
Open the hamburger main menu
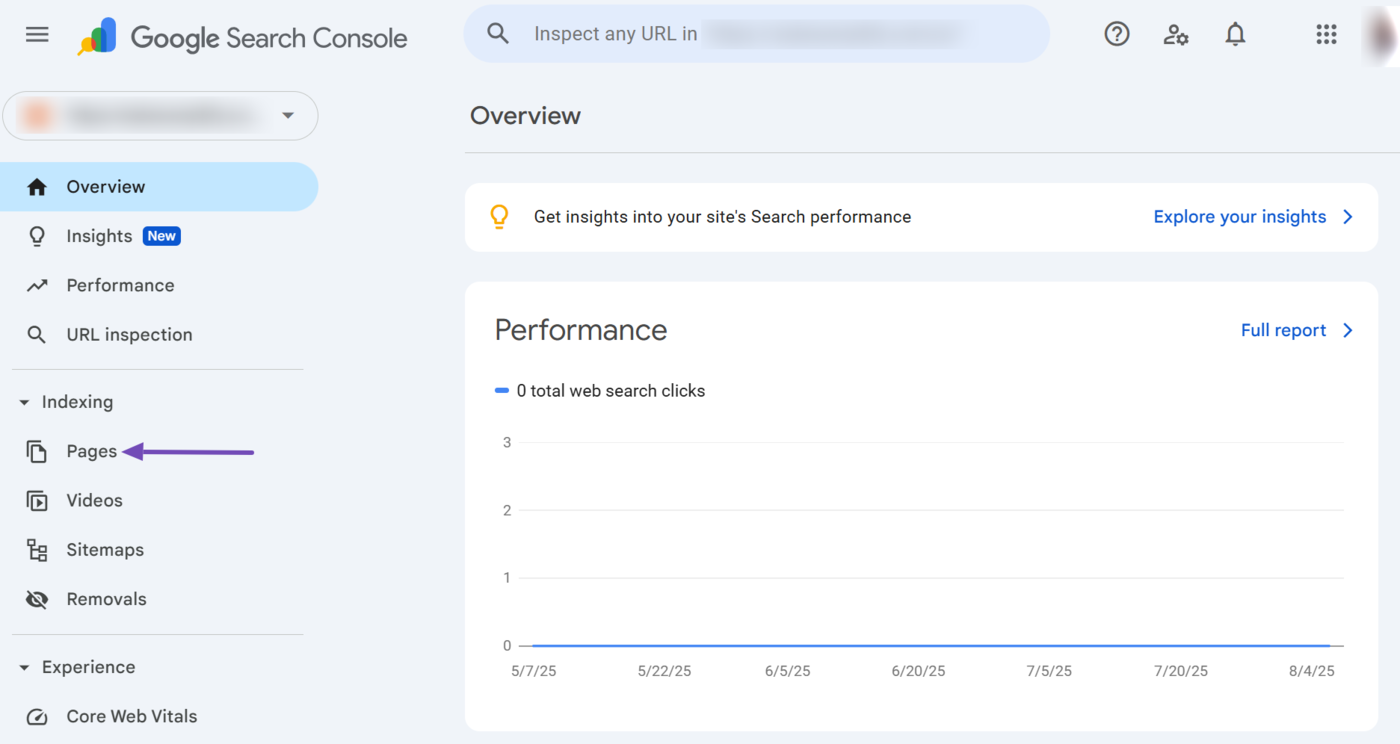pyautogui.click(x=37, y=35)
